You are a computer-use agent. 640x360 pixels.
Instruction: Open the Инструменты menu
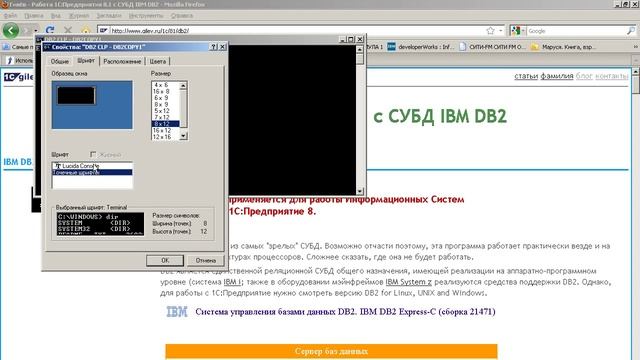(x=146, y=16)
